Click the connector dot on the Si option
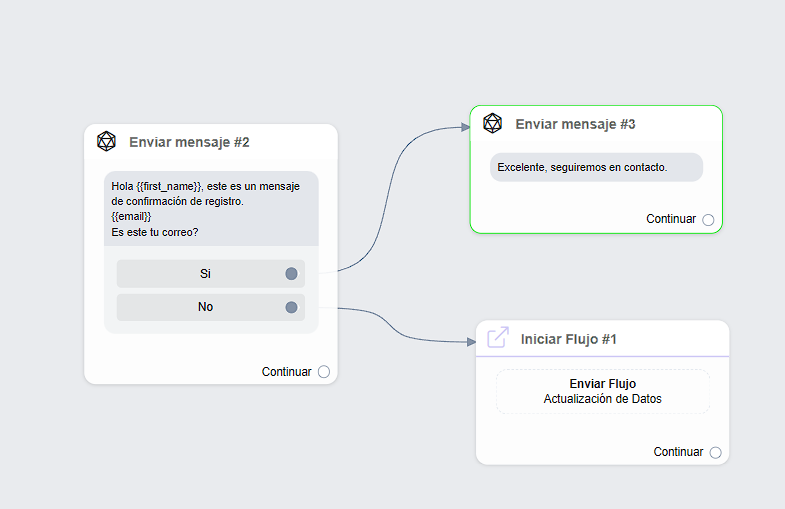The image size is (785, 509). pyautogui.click(x=291, y=274)
